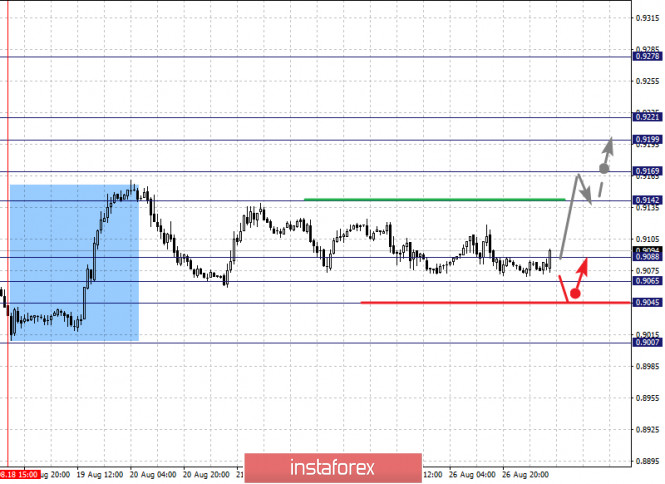Click the 0.8955 price scale value
This screenshot has width=665, height=484.
pos(648,398)
